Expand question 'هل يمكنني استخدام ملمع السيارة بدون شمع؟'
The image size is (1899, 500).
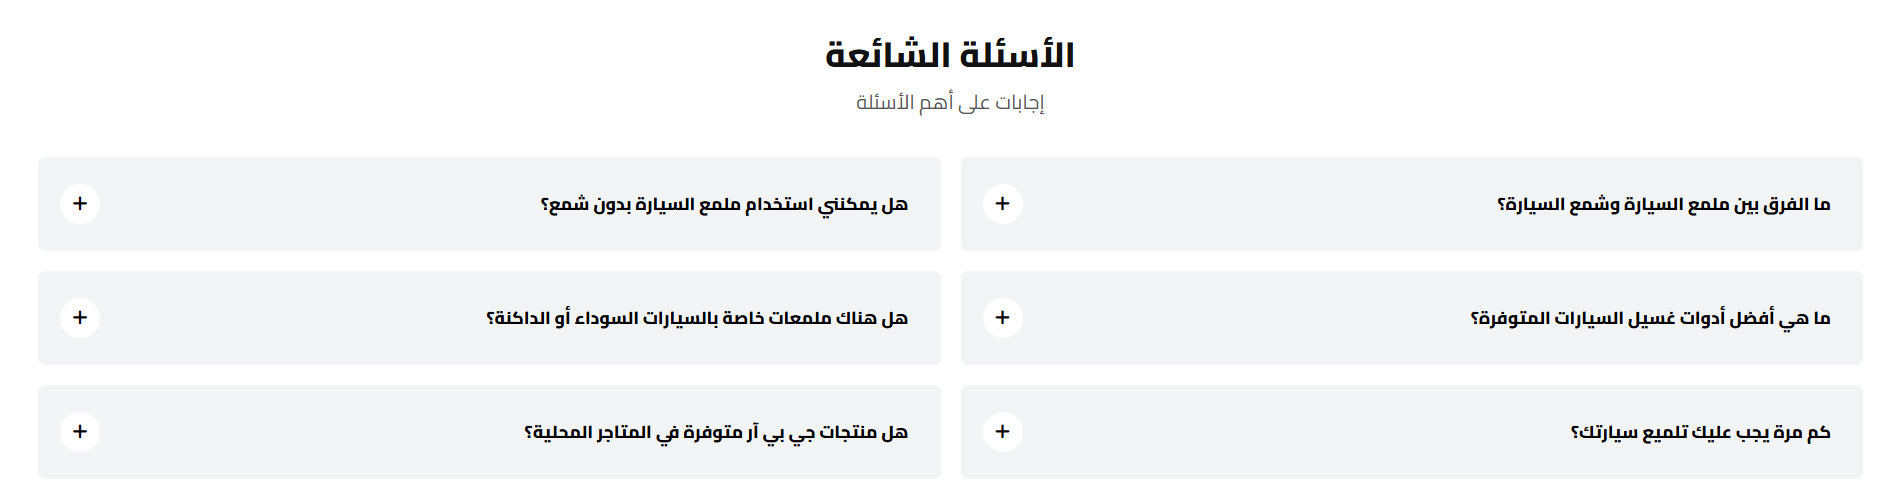(x=724, y=205)
